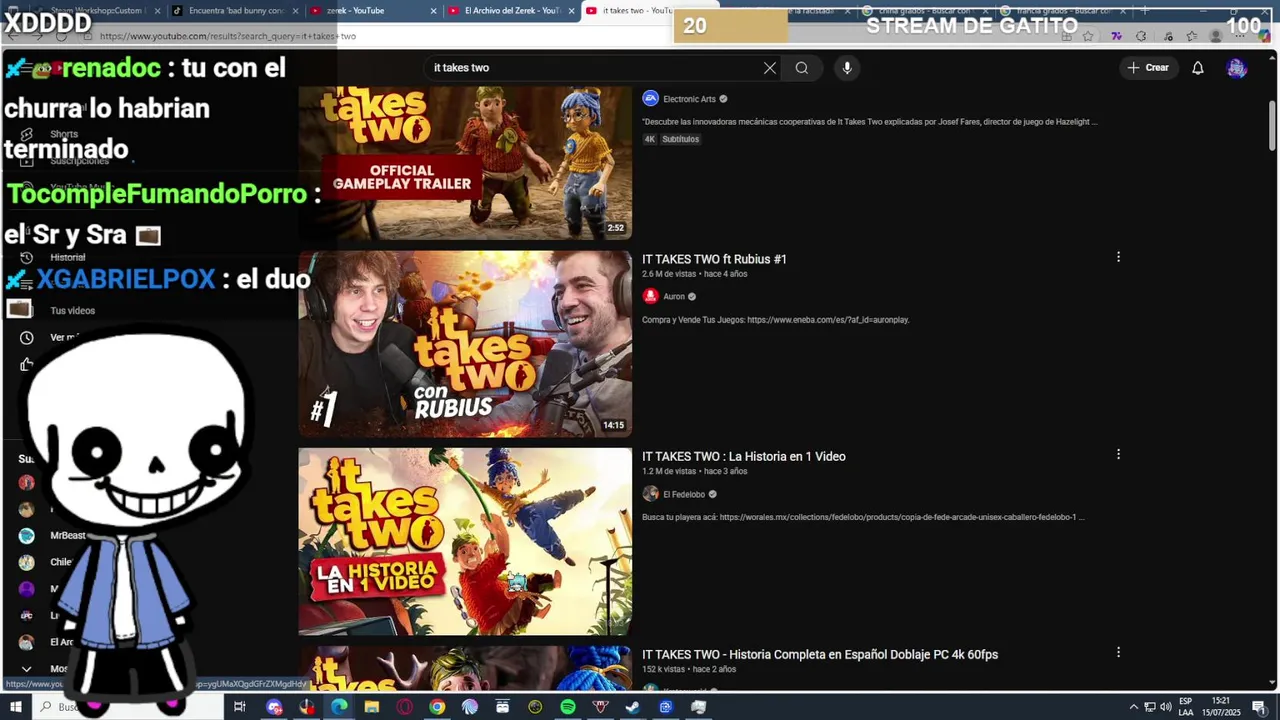Open Microsoft Edge from the taskbar
Screen dimensions: 1280x720
coord(339,707)
